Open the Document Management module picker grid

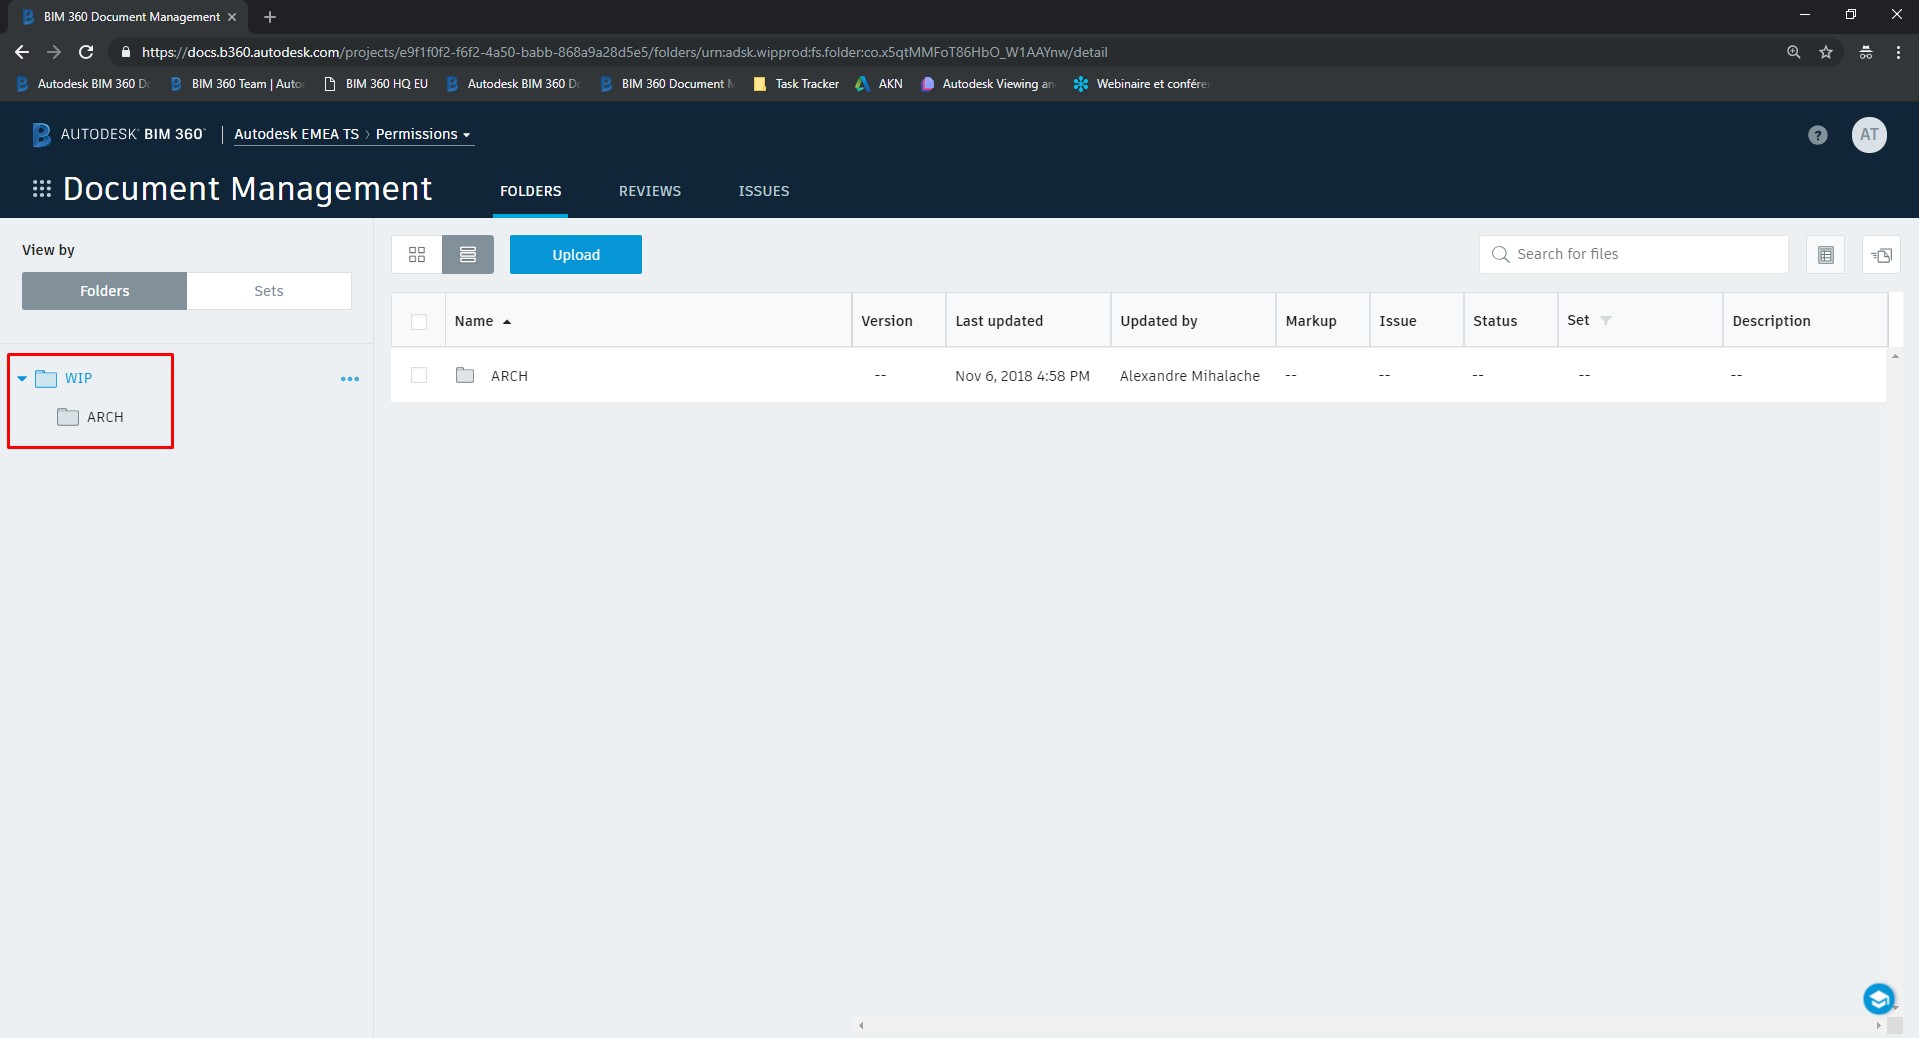click(41, 188)
